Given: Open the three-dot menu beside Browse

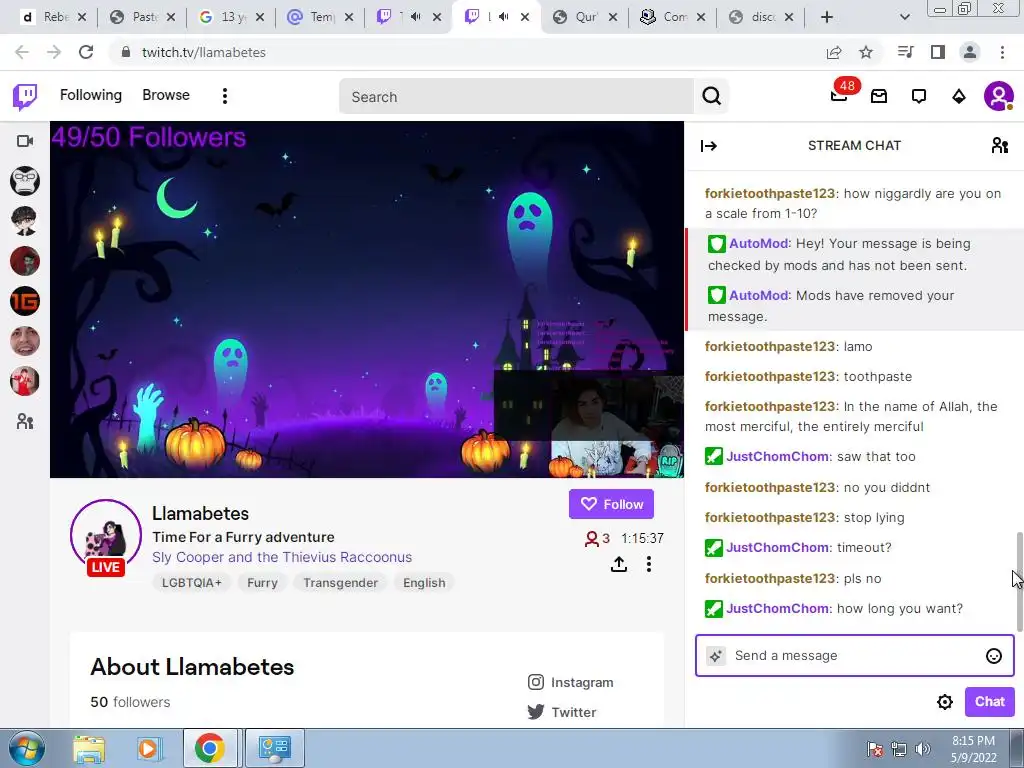Looking at the screenshot, I should coord(225,96).
